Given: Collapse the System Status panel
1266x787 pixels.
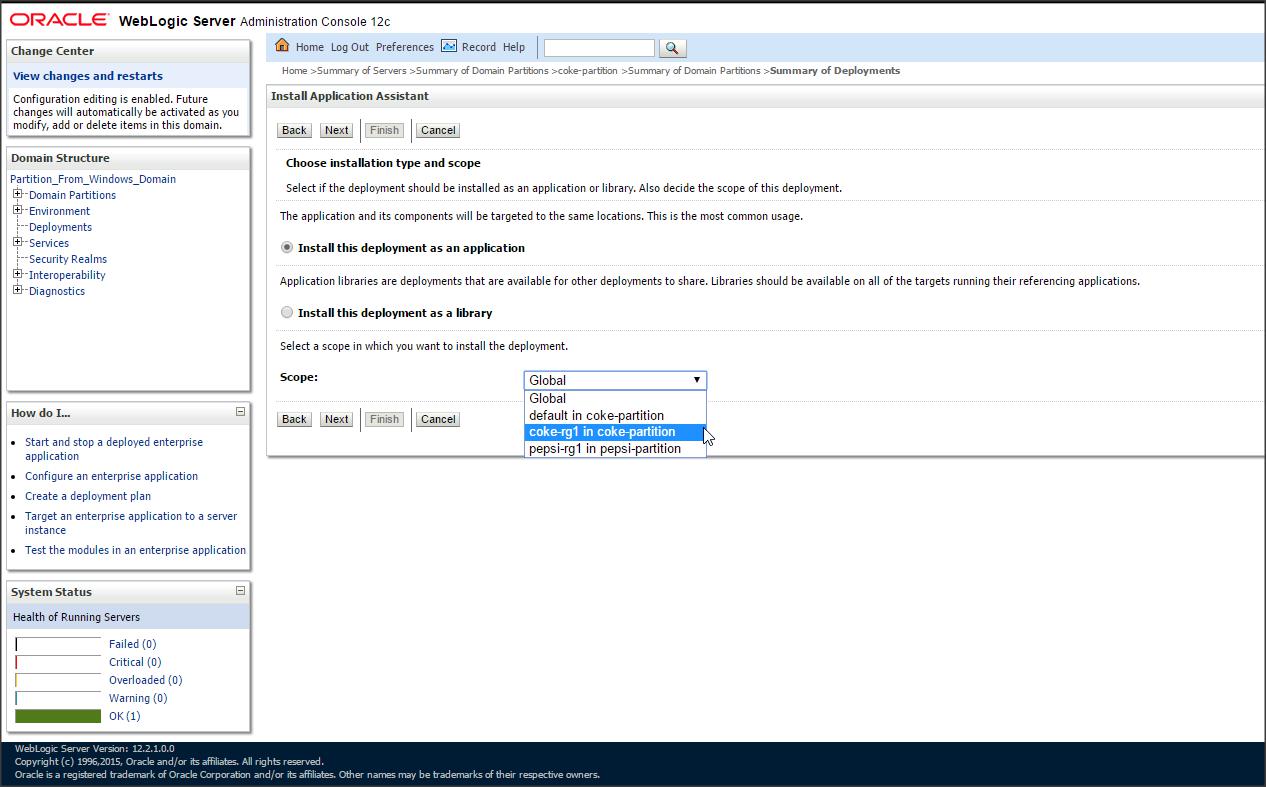Looking at the screenshot, I should tap(240, 591).
